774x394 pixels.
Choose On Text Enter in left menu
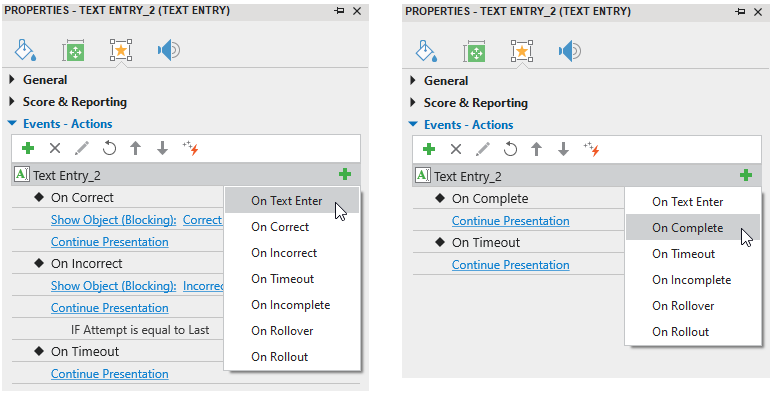click(x=292, y=200)
